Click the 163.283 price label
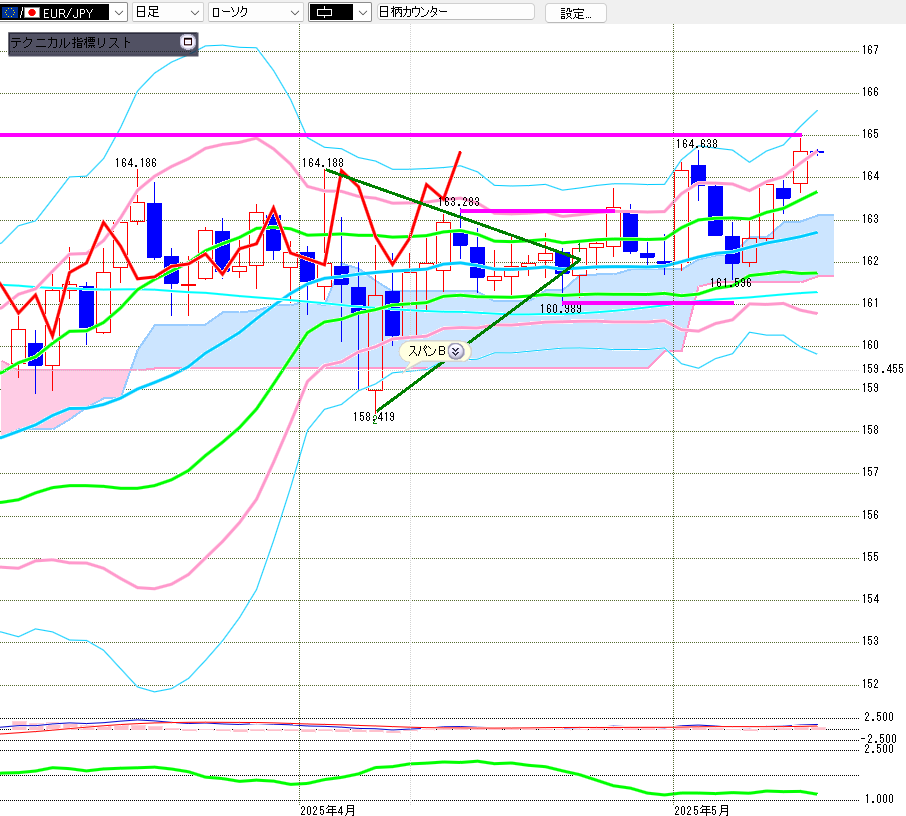This screenshot has height=816, width=906. pos(459,202)
